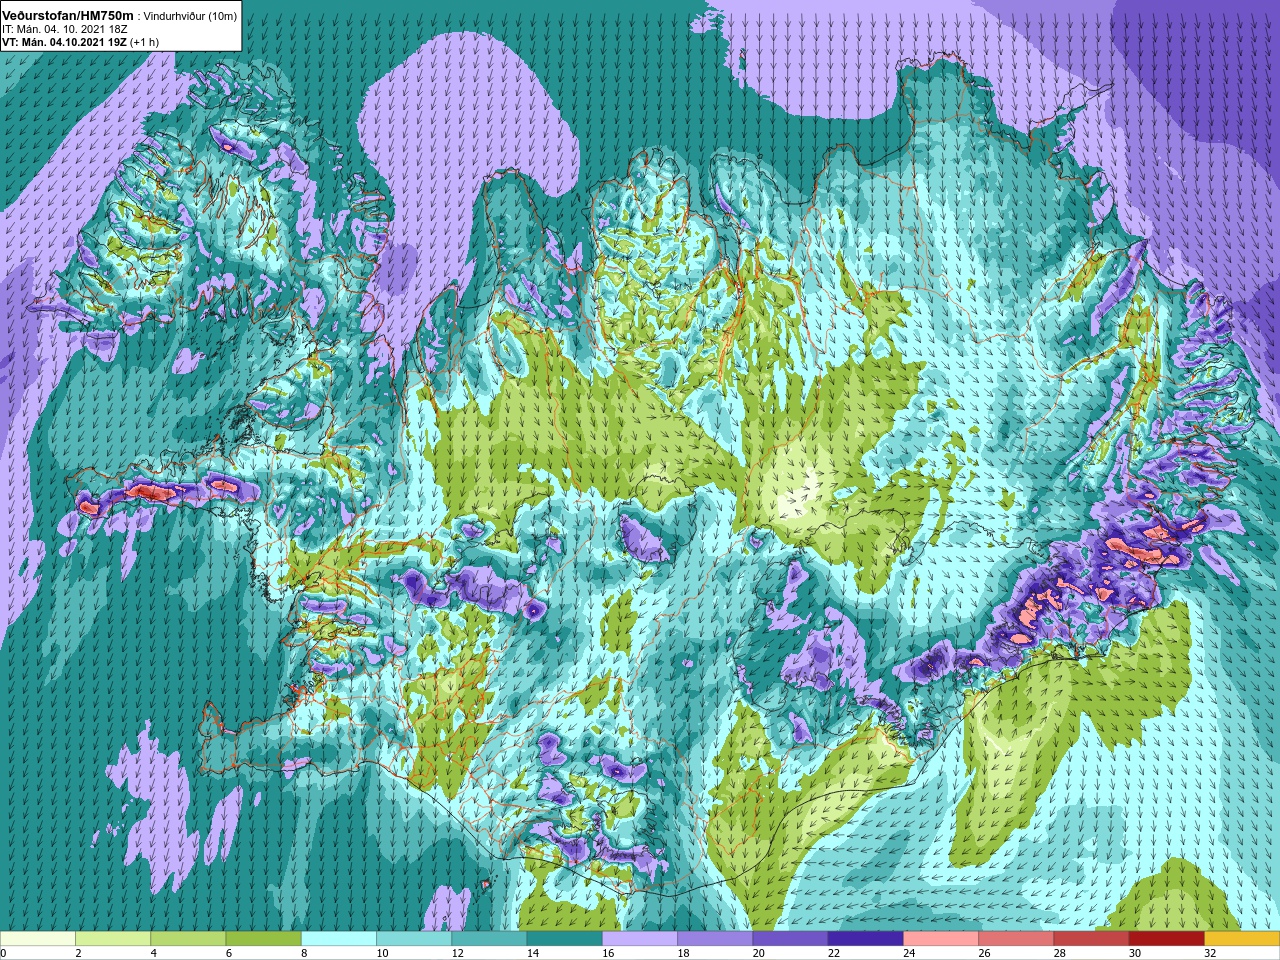Click the pale yellow 0–2 legend swatch

(x=38, y=939)
